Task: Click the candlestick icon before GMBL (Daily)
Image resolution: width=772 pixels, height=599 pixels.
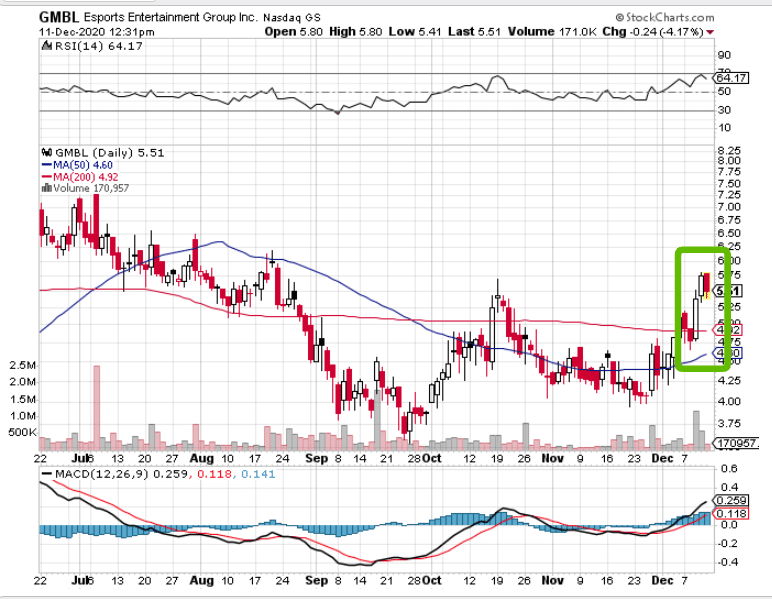Action: click(x=47, y=153)
